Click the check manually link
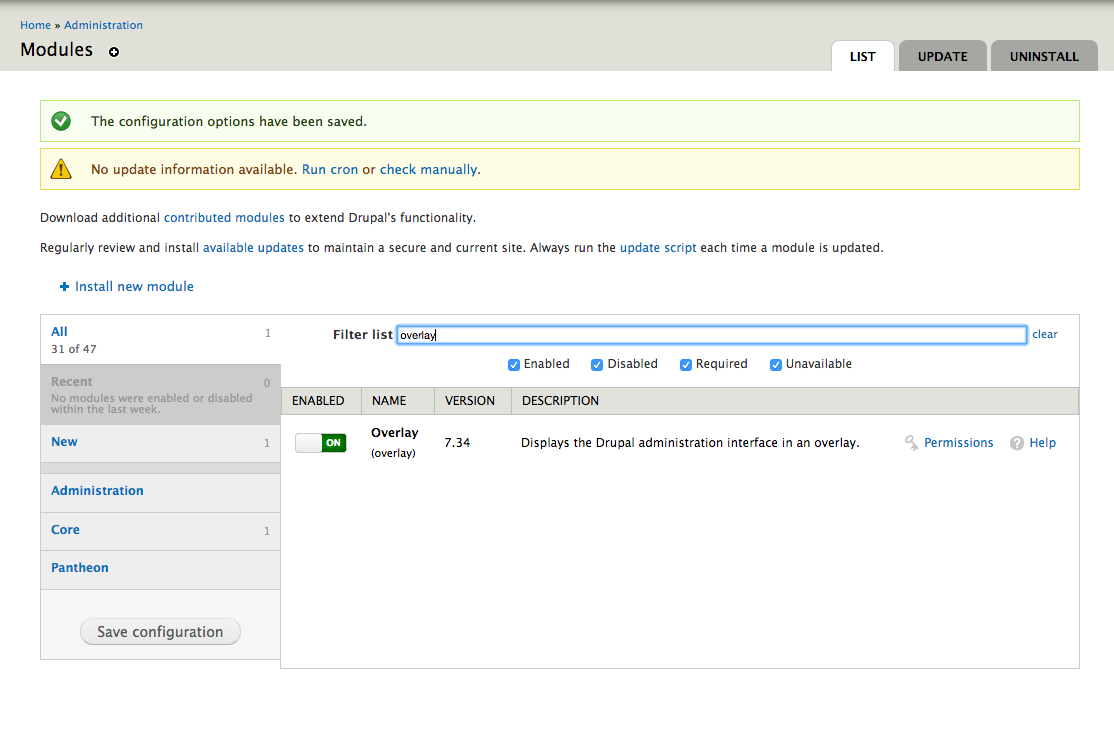 [428, 169]
